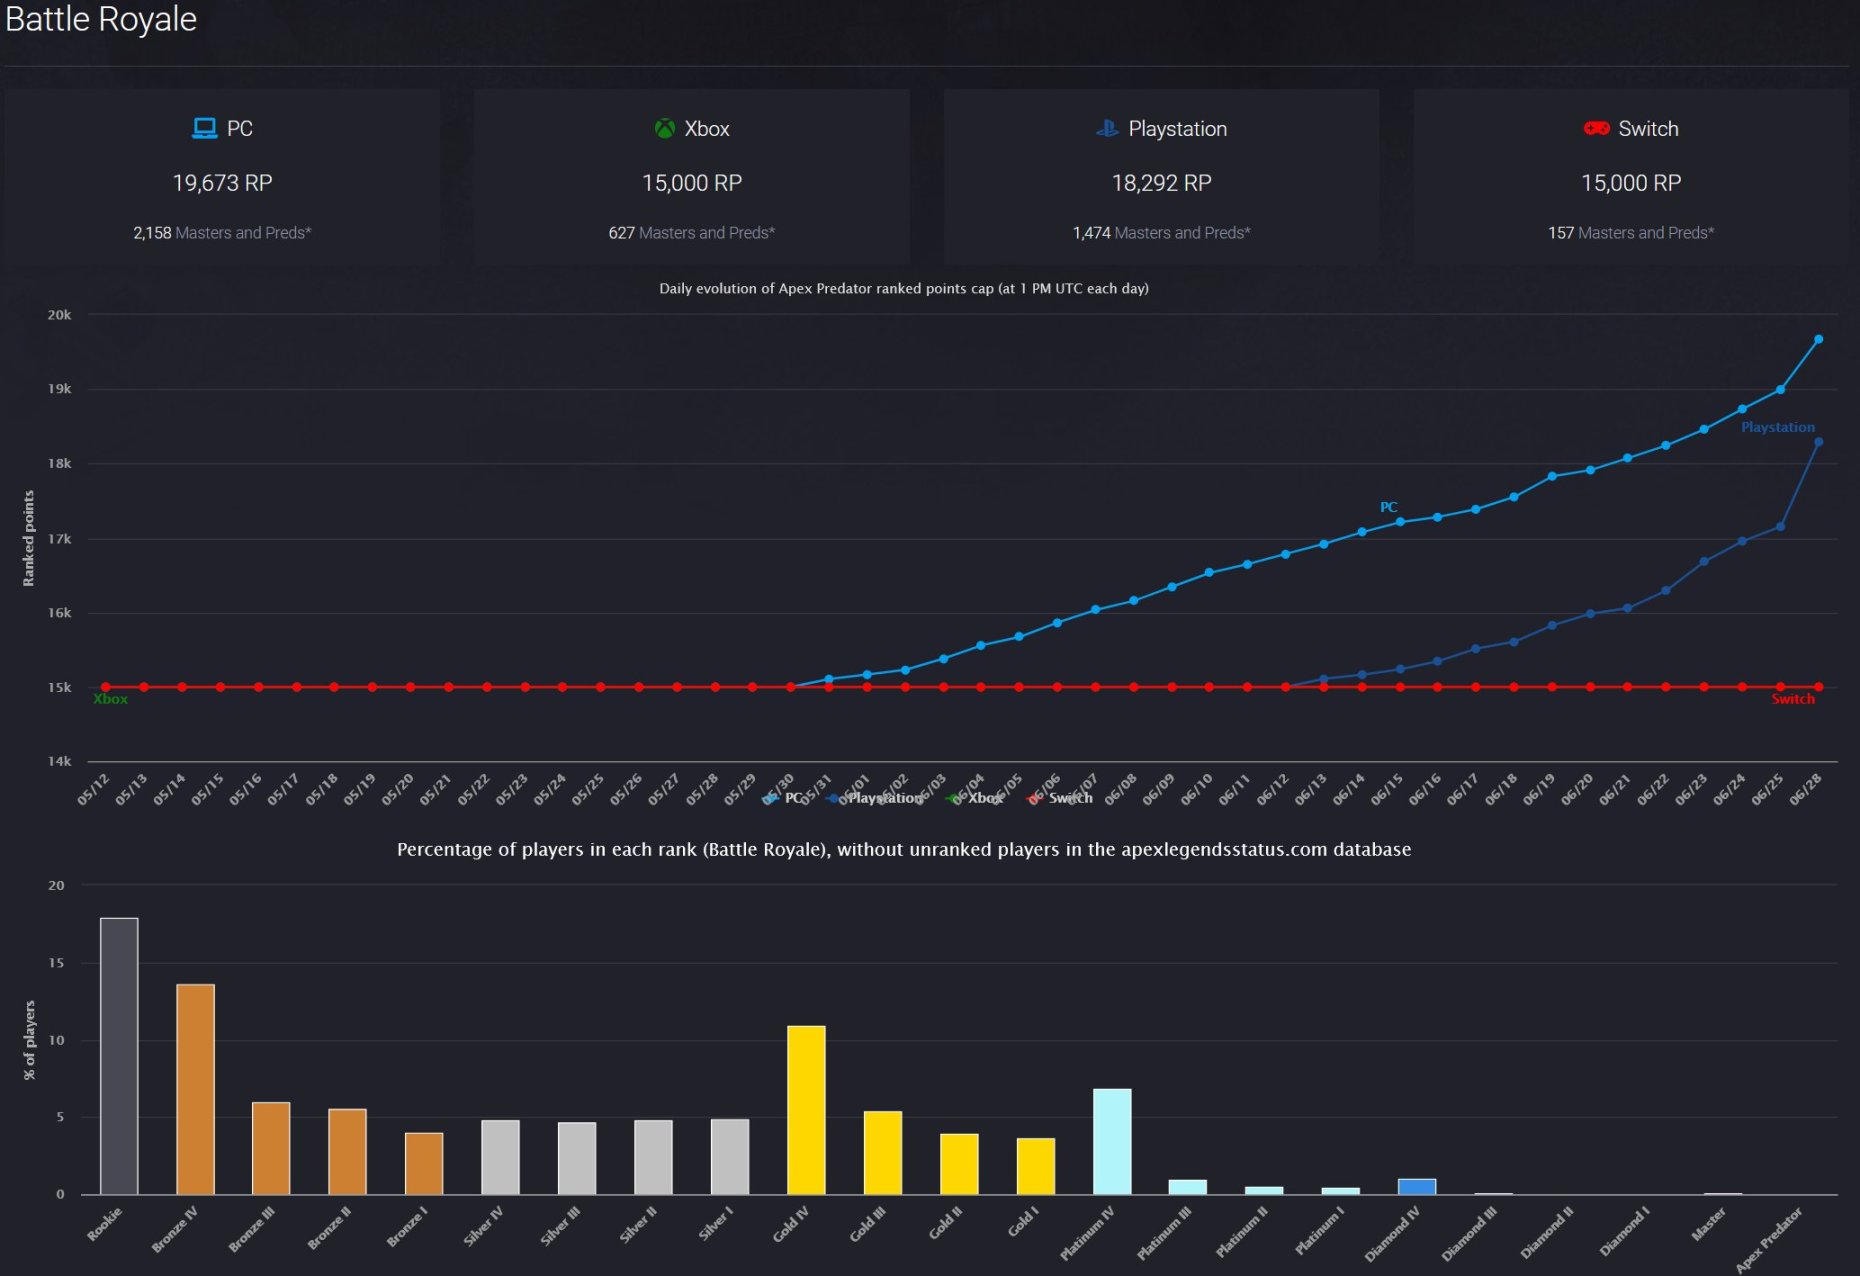Click the Playstation logo icon
1860x1276 pixels.
pos(1107,128)
